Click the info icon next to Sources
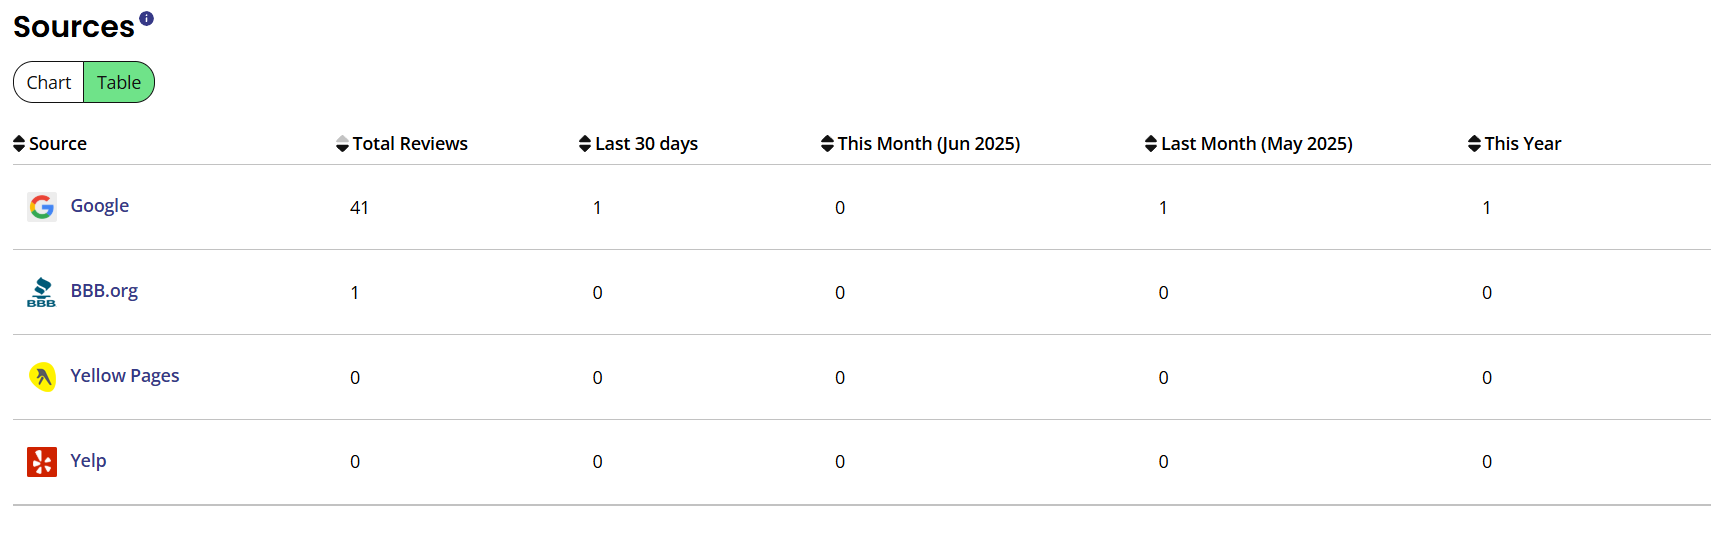The height and width of the screenshot is (544, 1716). [x=146, y=18]
